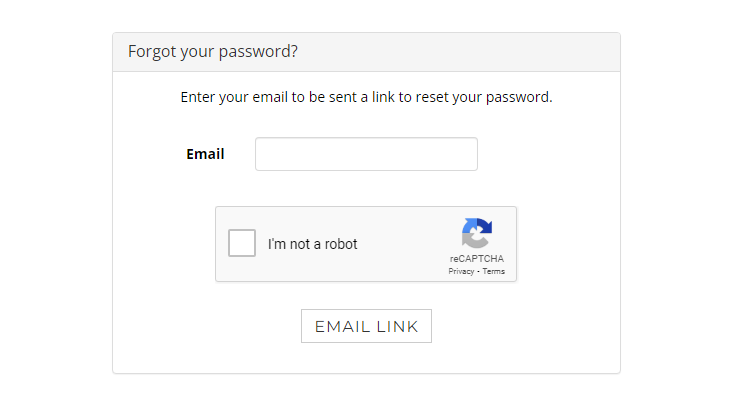Click the reset password instruction sentence
Image resolution: width=741 pixels, height=396 pixels.
coord(366,97)
